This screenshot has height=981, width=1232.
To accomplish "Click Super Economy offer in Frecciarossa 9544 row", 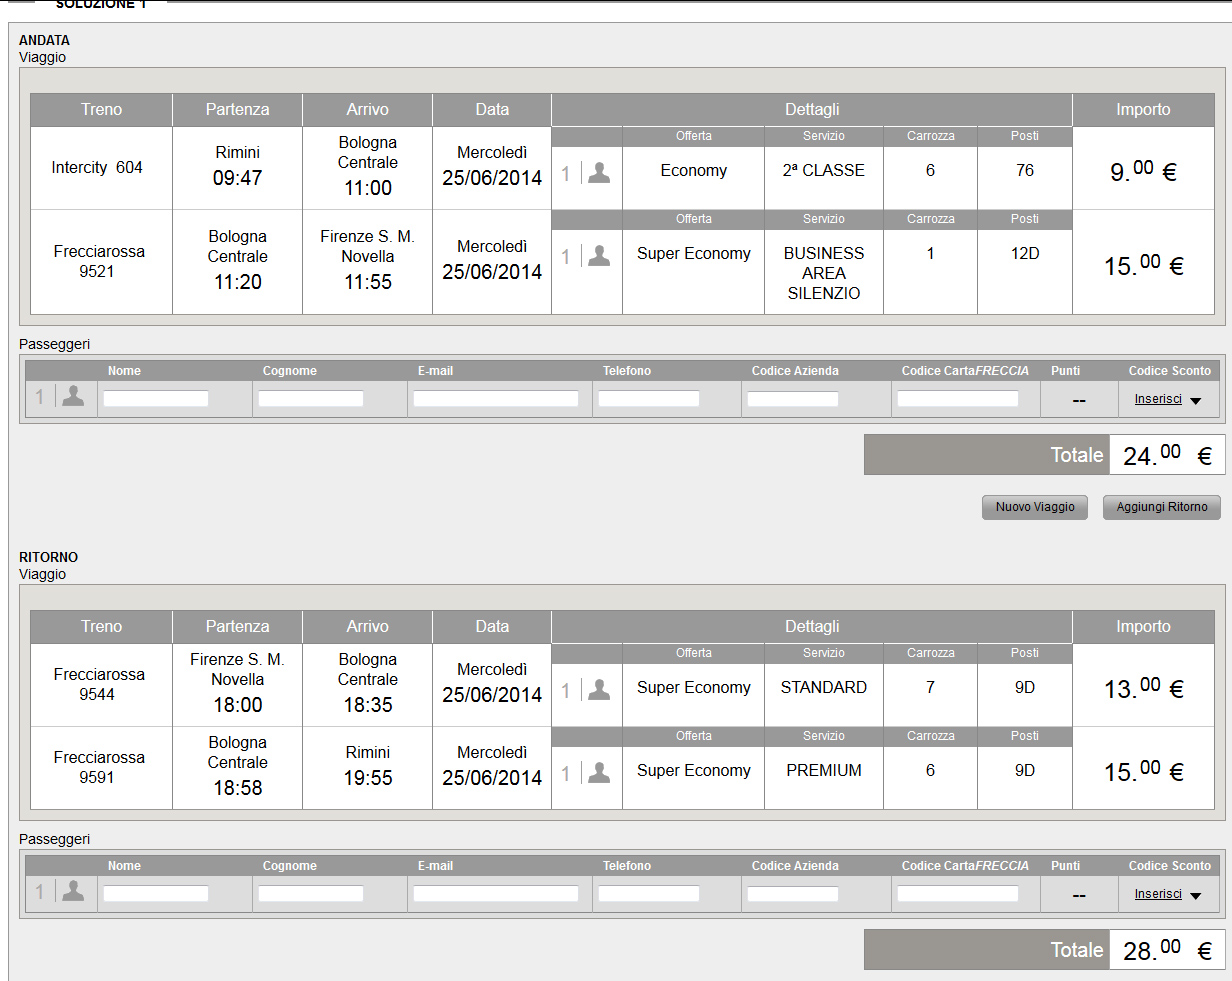I will (694, 688).
